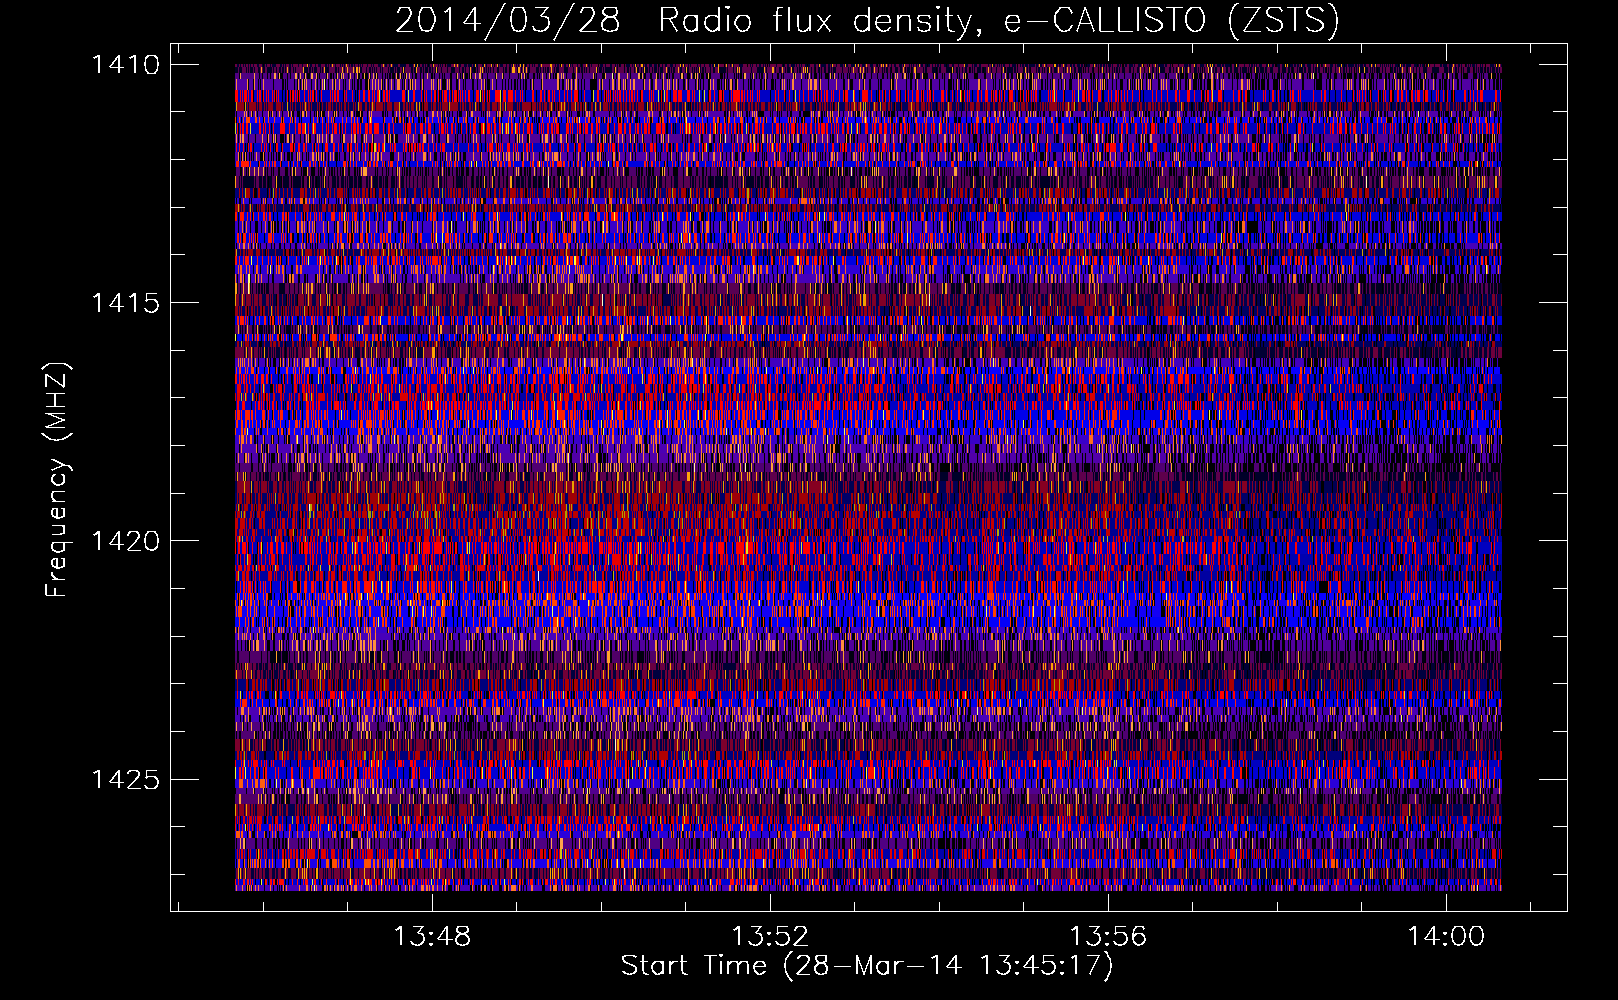Click the 'Start Time (28-Mar-14 13:45:17)' label
This screenshot has height=1000, width=1618.
click(867, 966)
